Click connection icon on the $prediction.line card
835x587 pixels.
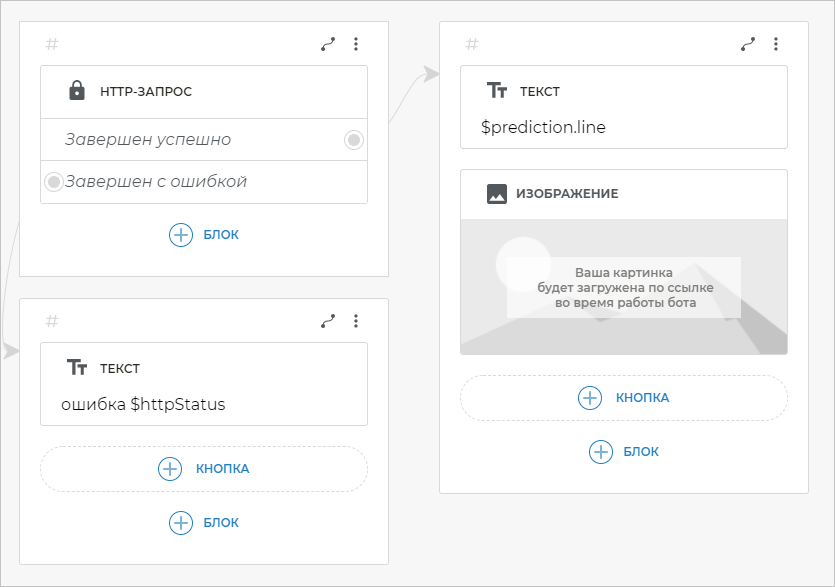click(748, 44)
